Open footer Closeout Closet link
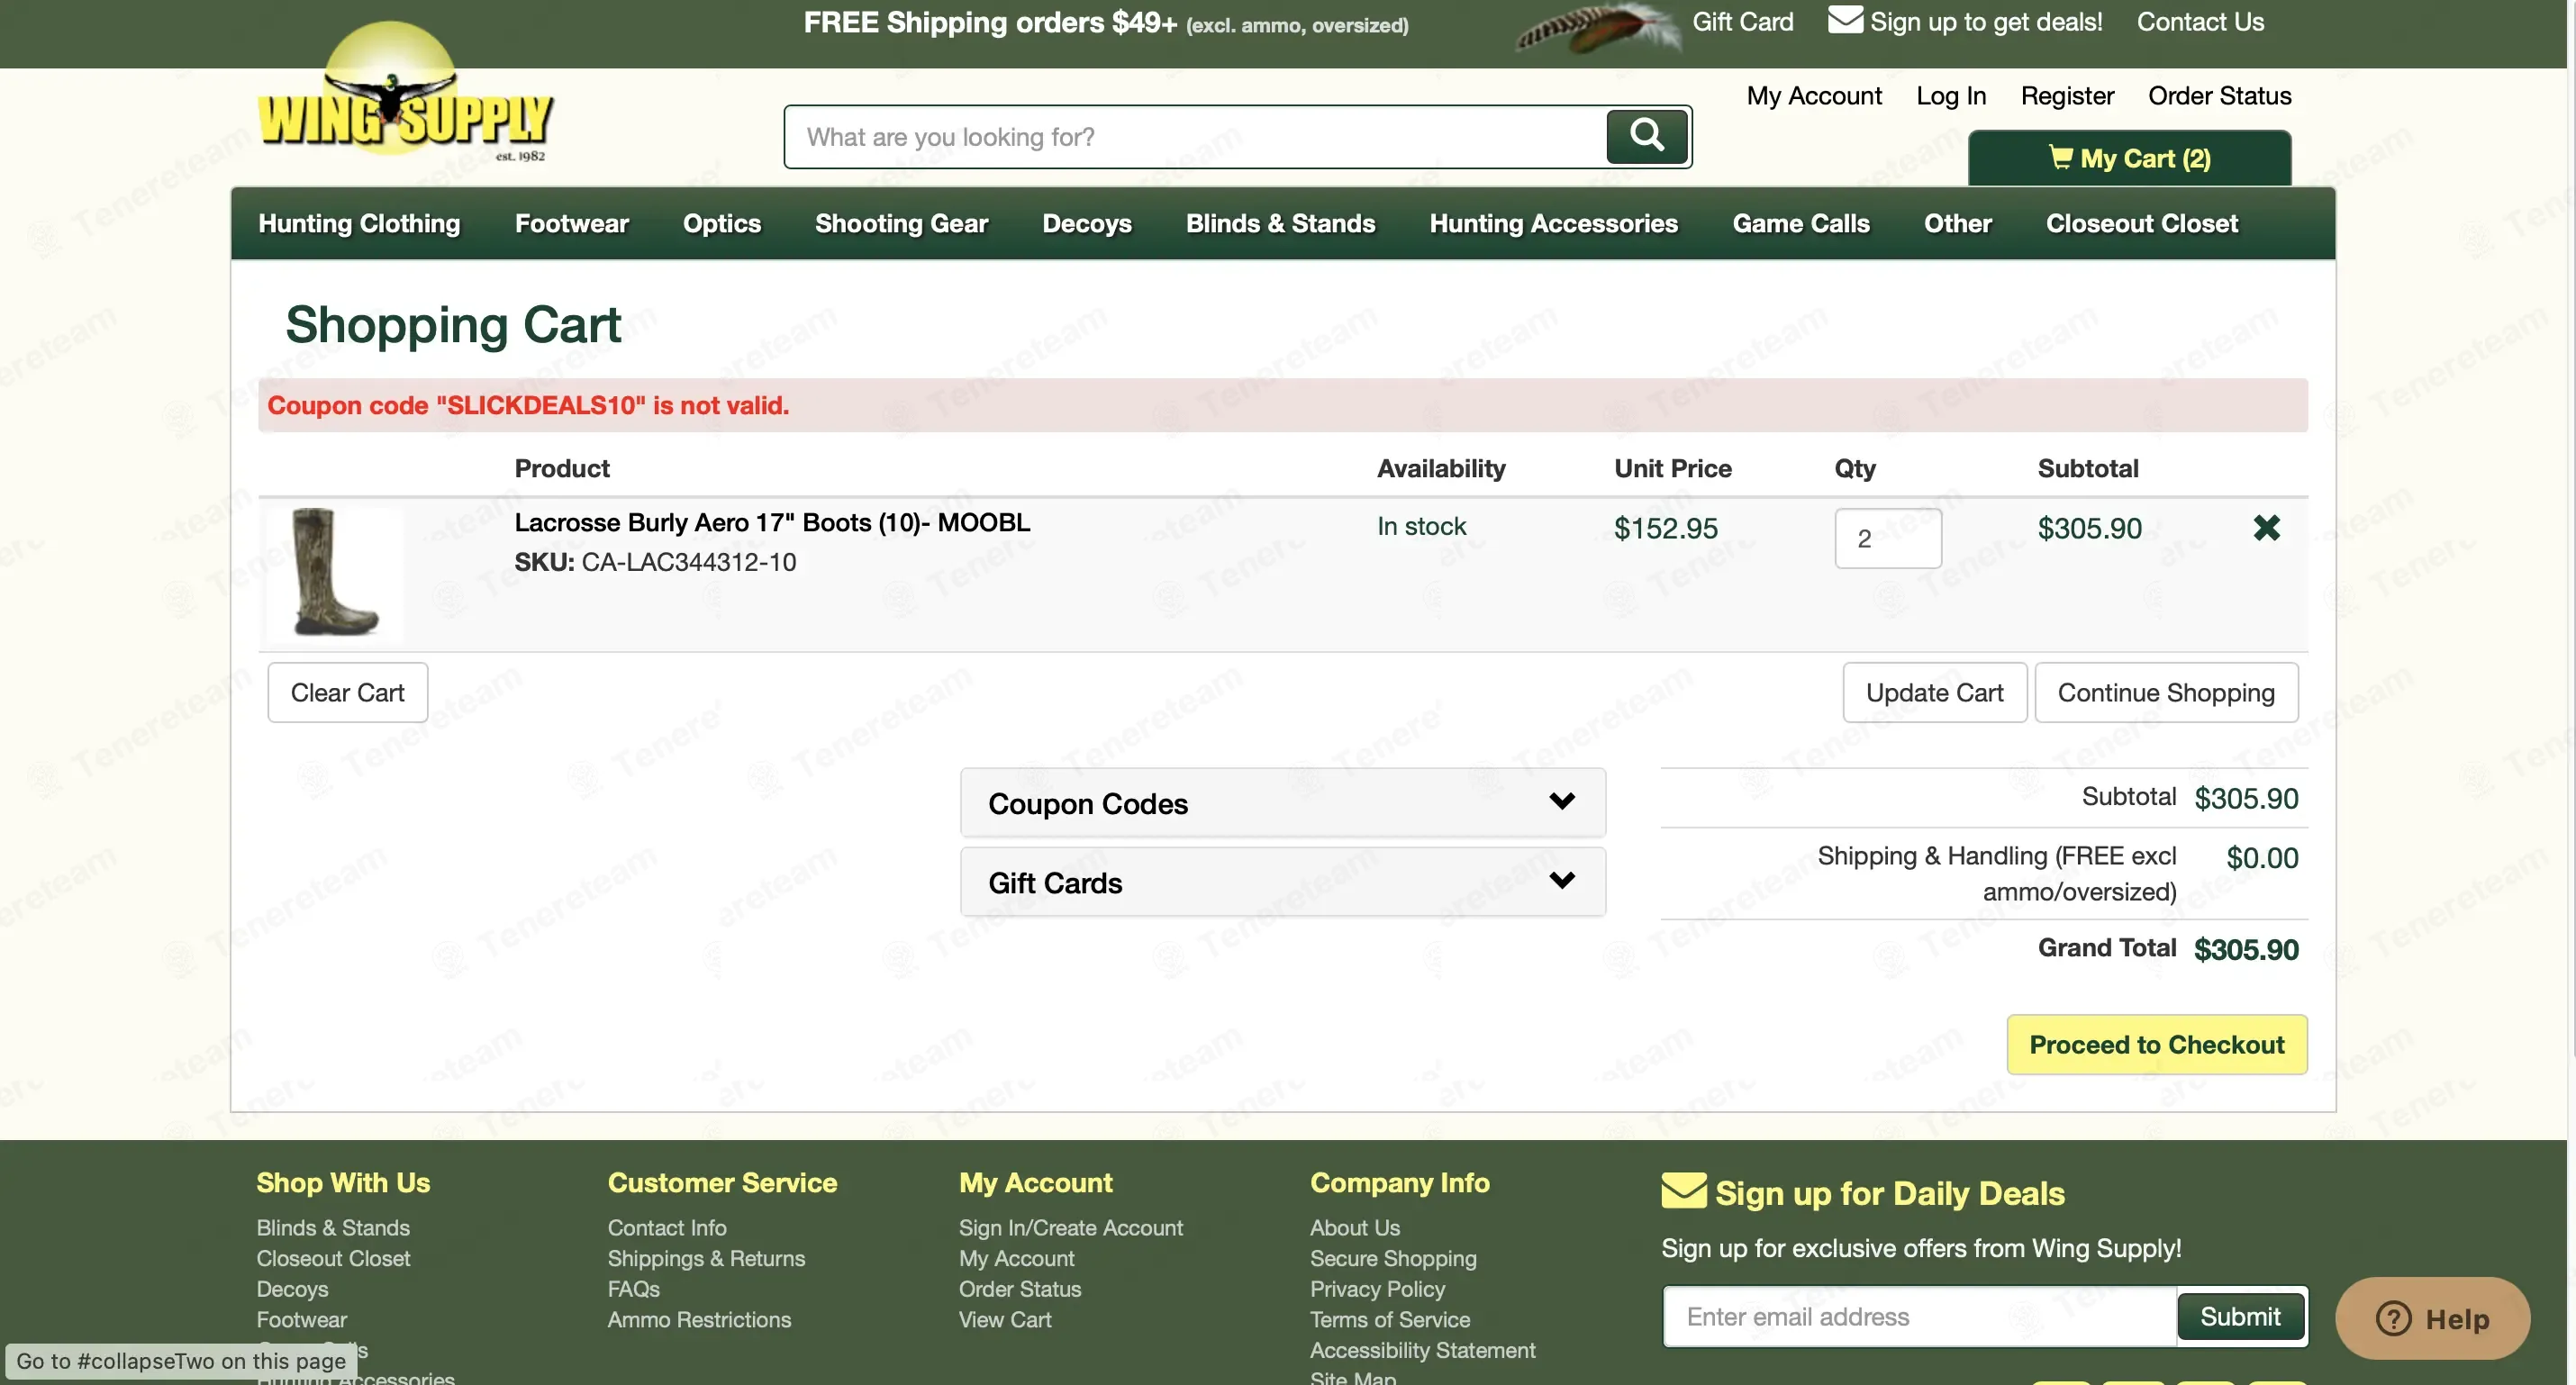Image resolution: width=2576 pixels, height=1385 pixels. pyautogui.click(x=333, y=1258)
